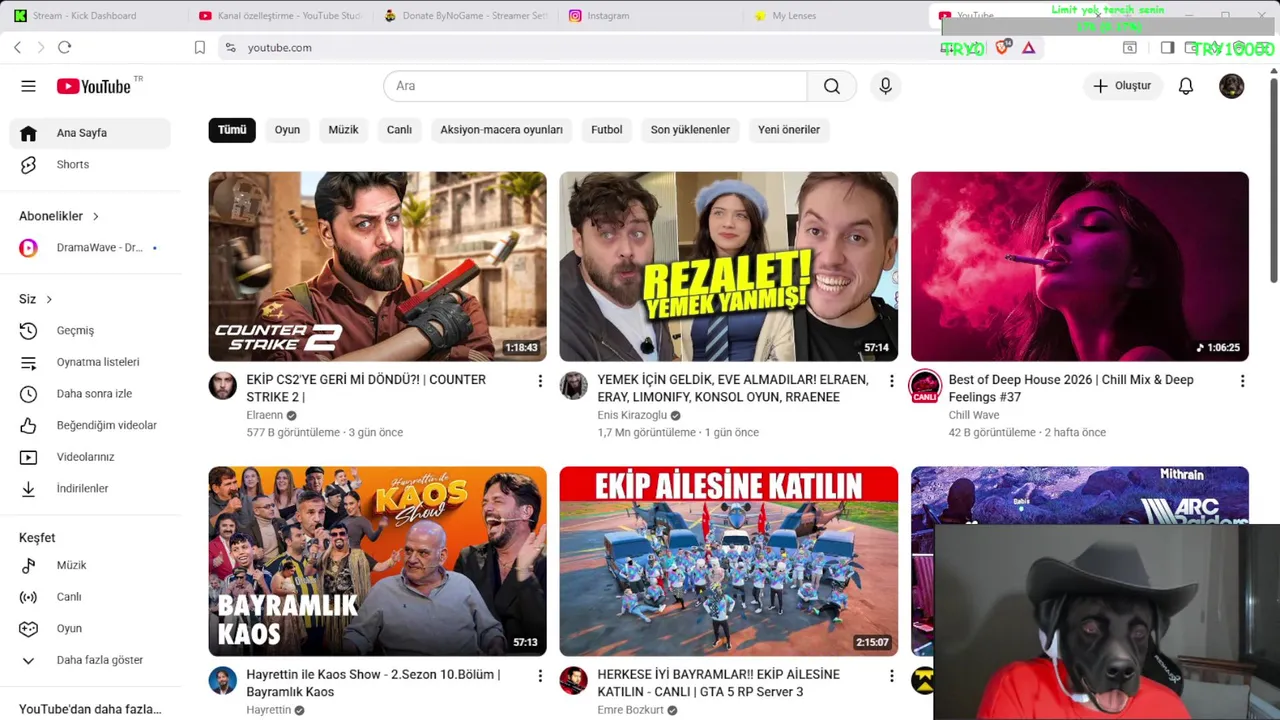Reload the page with the refresh icon
Viewport: 1280px width, 720px height.
point(64,47)
